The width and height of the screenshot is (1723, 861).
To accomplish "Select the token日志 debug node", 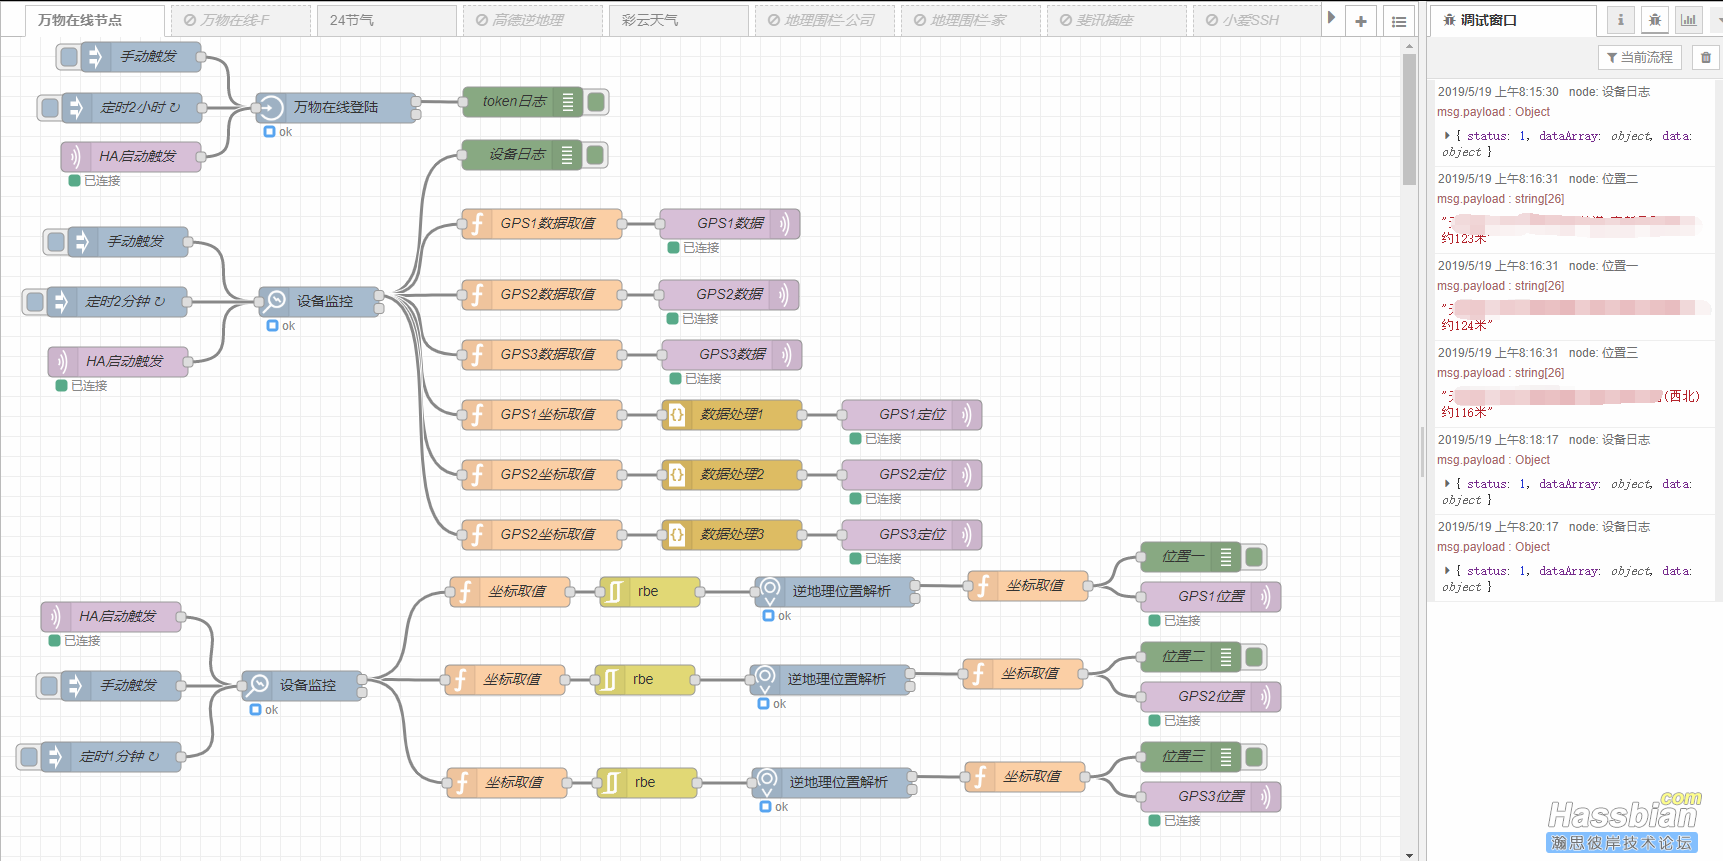I will [x=522, y=101].
